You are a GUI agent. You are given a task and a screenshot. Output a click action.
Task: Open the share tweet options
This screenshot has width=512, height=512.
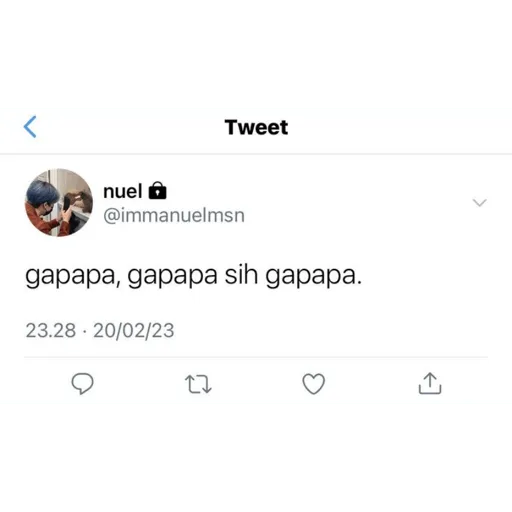pos(430,383)
